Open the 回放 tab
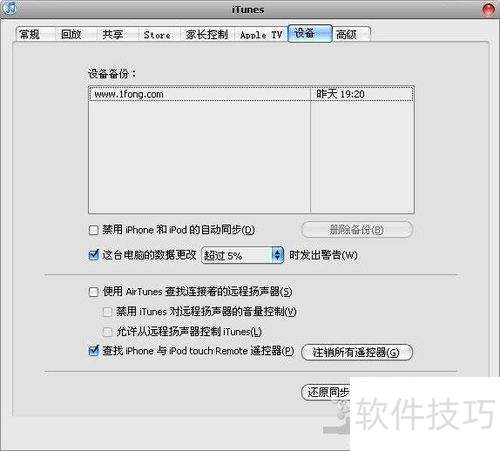500x451 pixels. 76,34
